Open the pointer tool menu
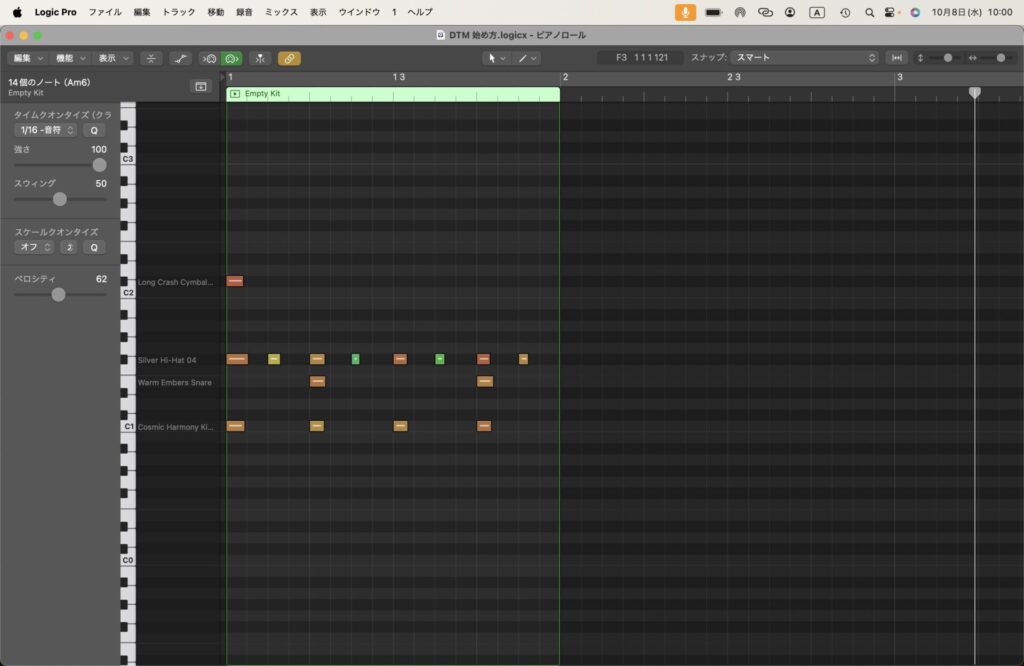The image size is (1024, 666). (495, 58)
